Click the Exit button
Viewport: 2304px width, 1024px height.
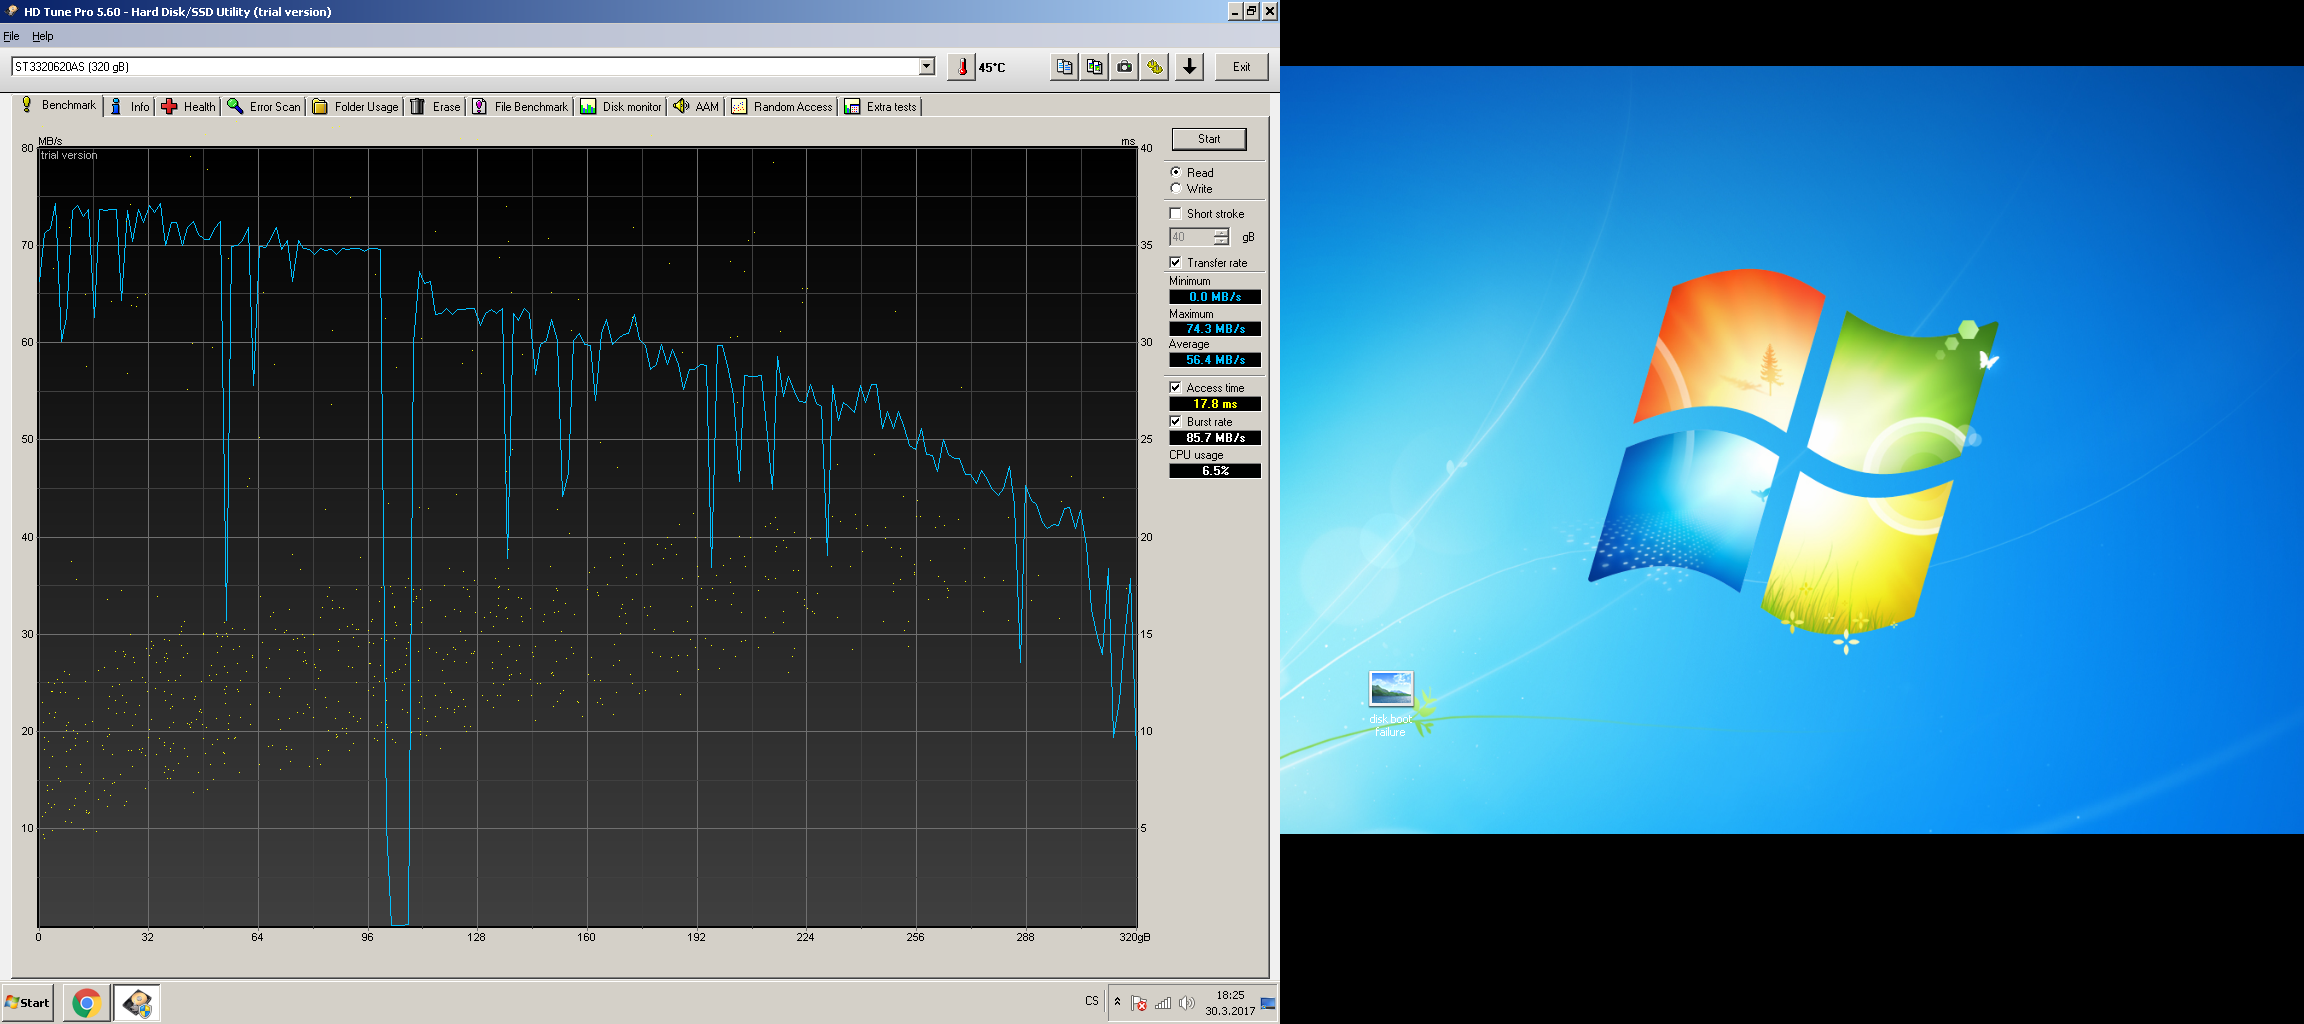point(1241,67)
